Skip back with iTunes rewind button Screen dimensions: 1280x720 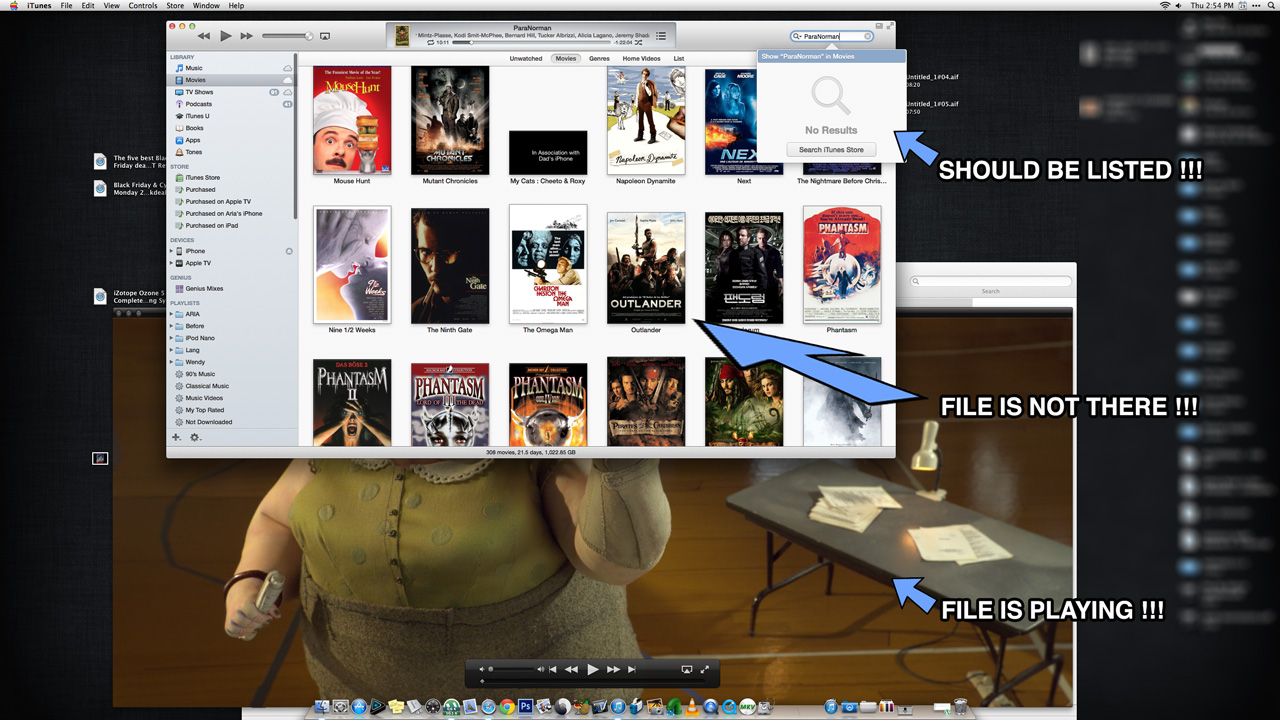pos(204,36)
